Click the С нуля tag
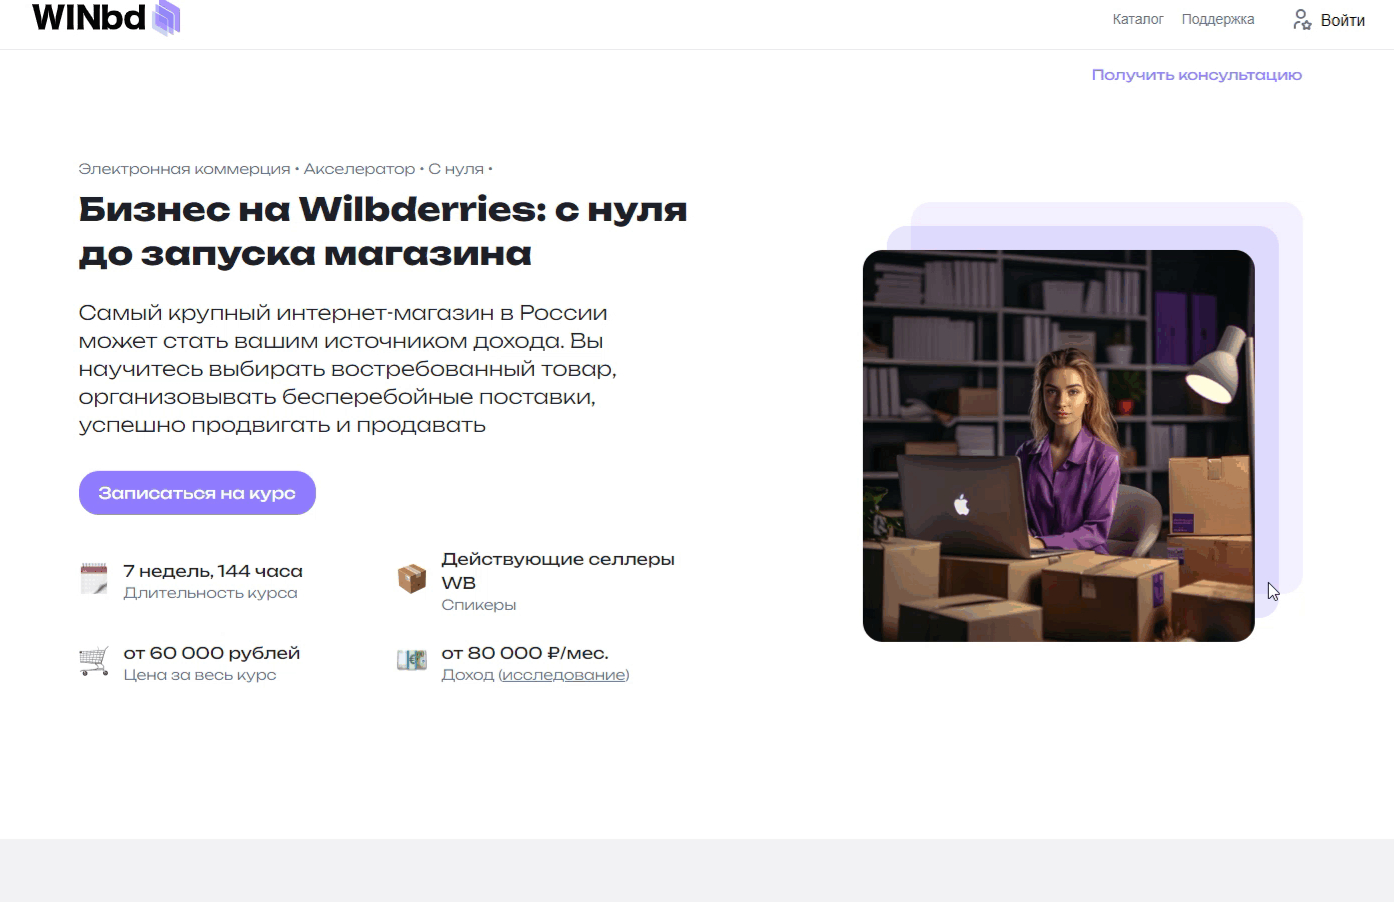The width and height of the screenshot is (1394, 902). [456, 169]
